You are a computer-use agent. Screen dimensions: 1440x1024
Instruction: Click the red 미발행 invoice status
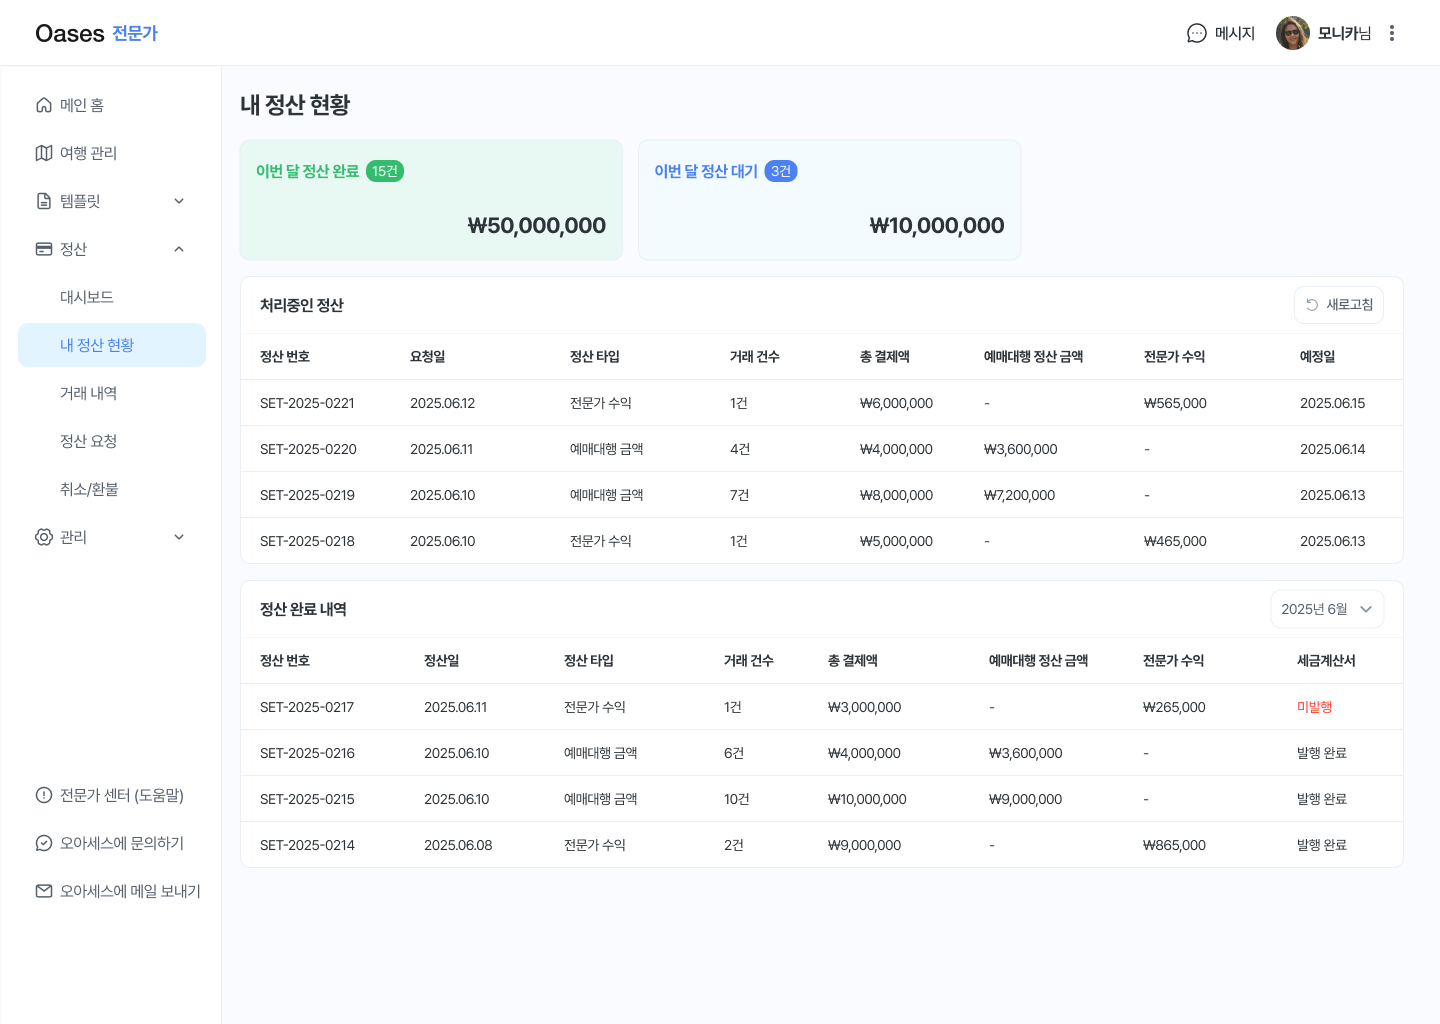pos(1314,707)
